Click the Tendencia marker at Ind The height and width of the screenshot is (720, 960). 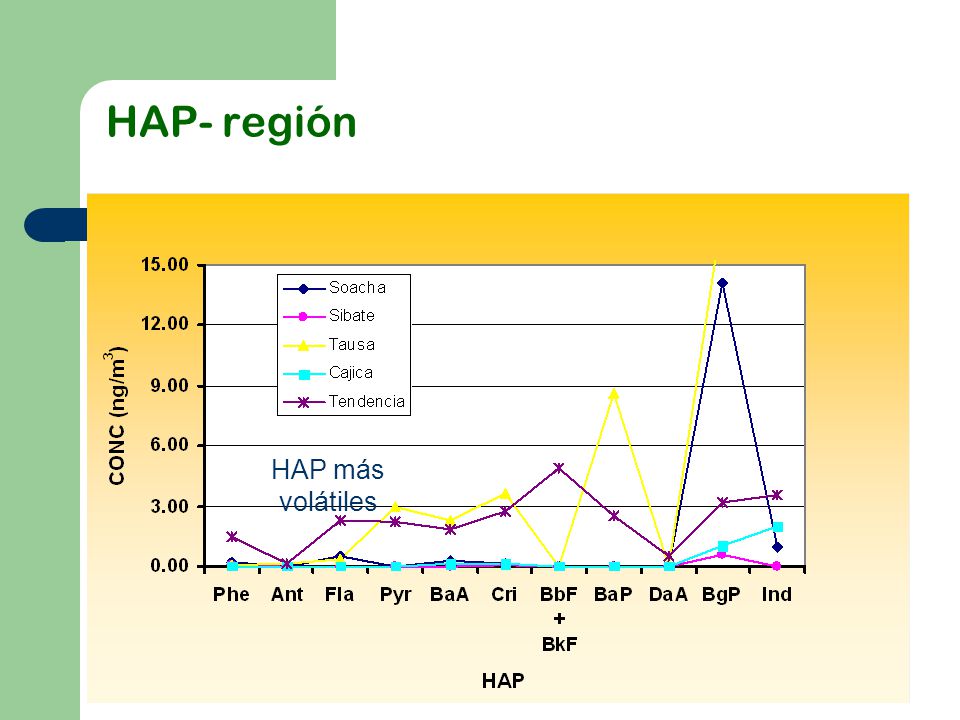click(x=777, y=495)
